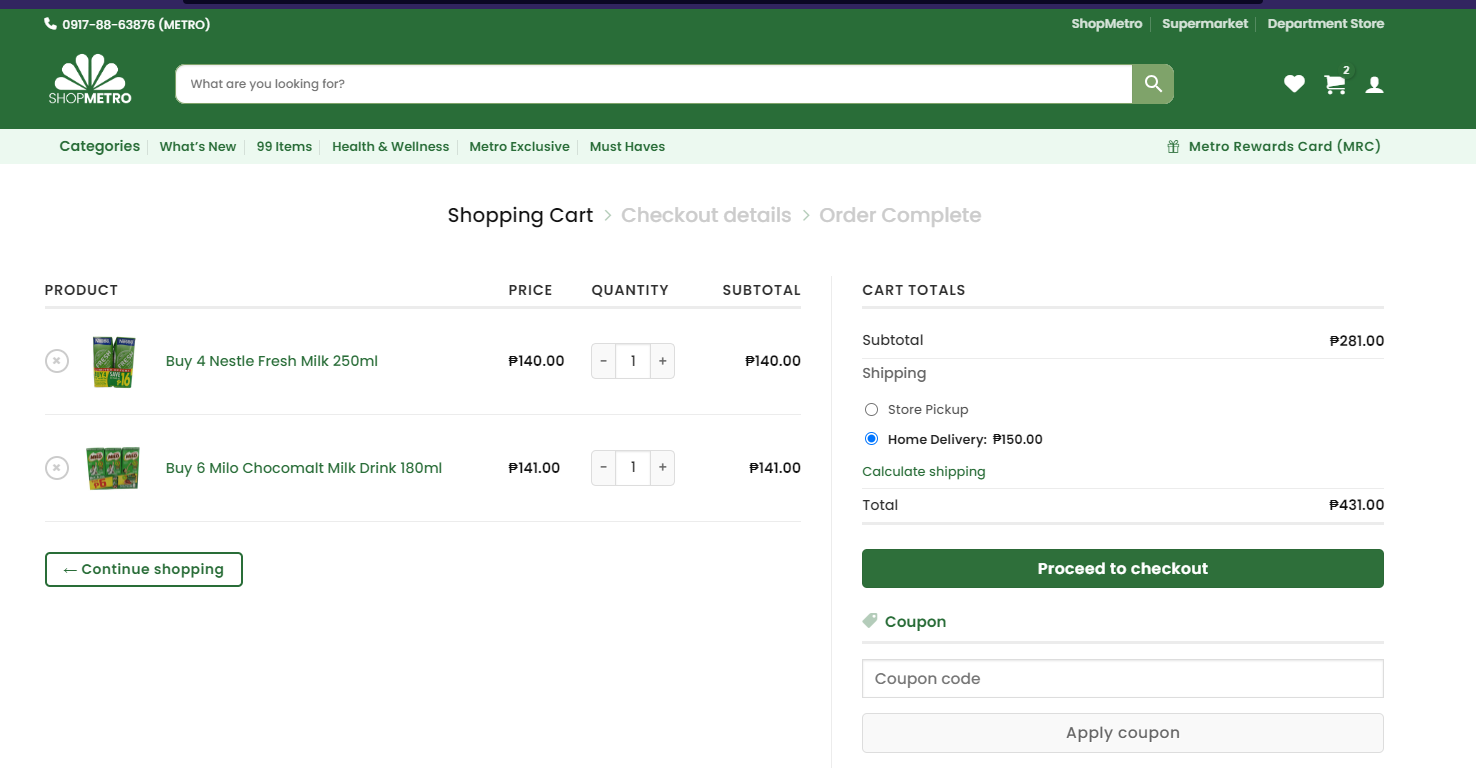The height and width of the screenshot is (784, 1476).
Task: Open the wishlist heart icon
Action: (1294, 84)
